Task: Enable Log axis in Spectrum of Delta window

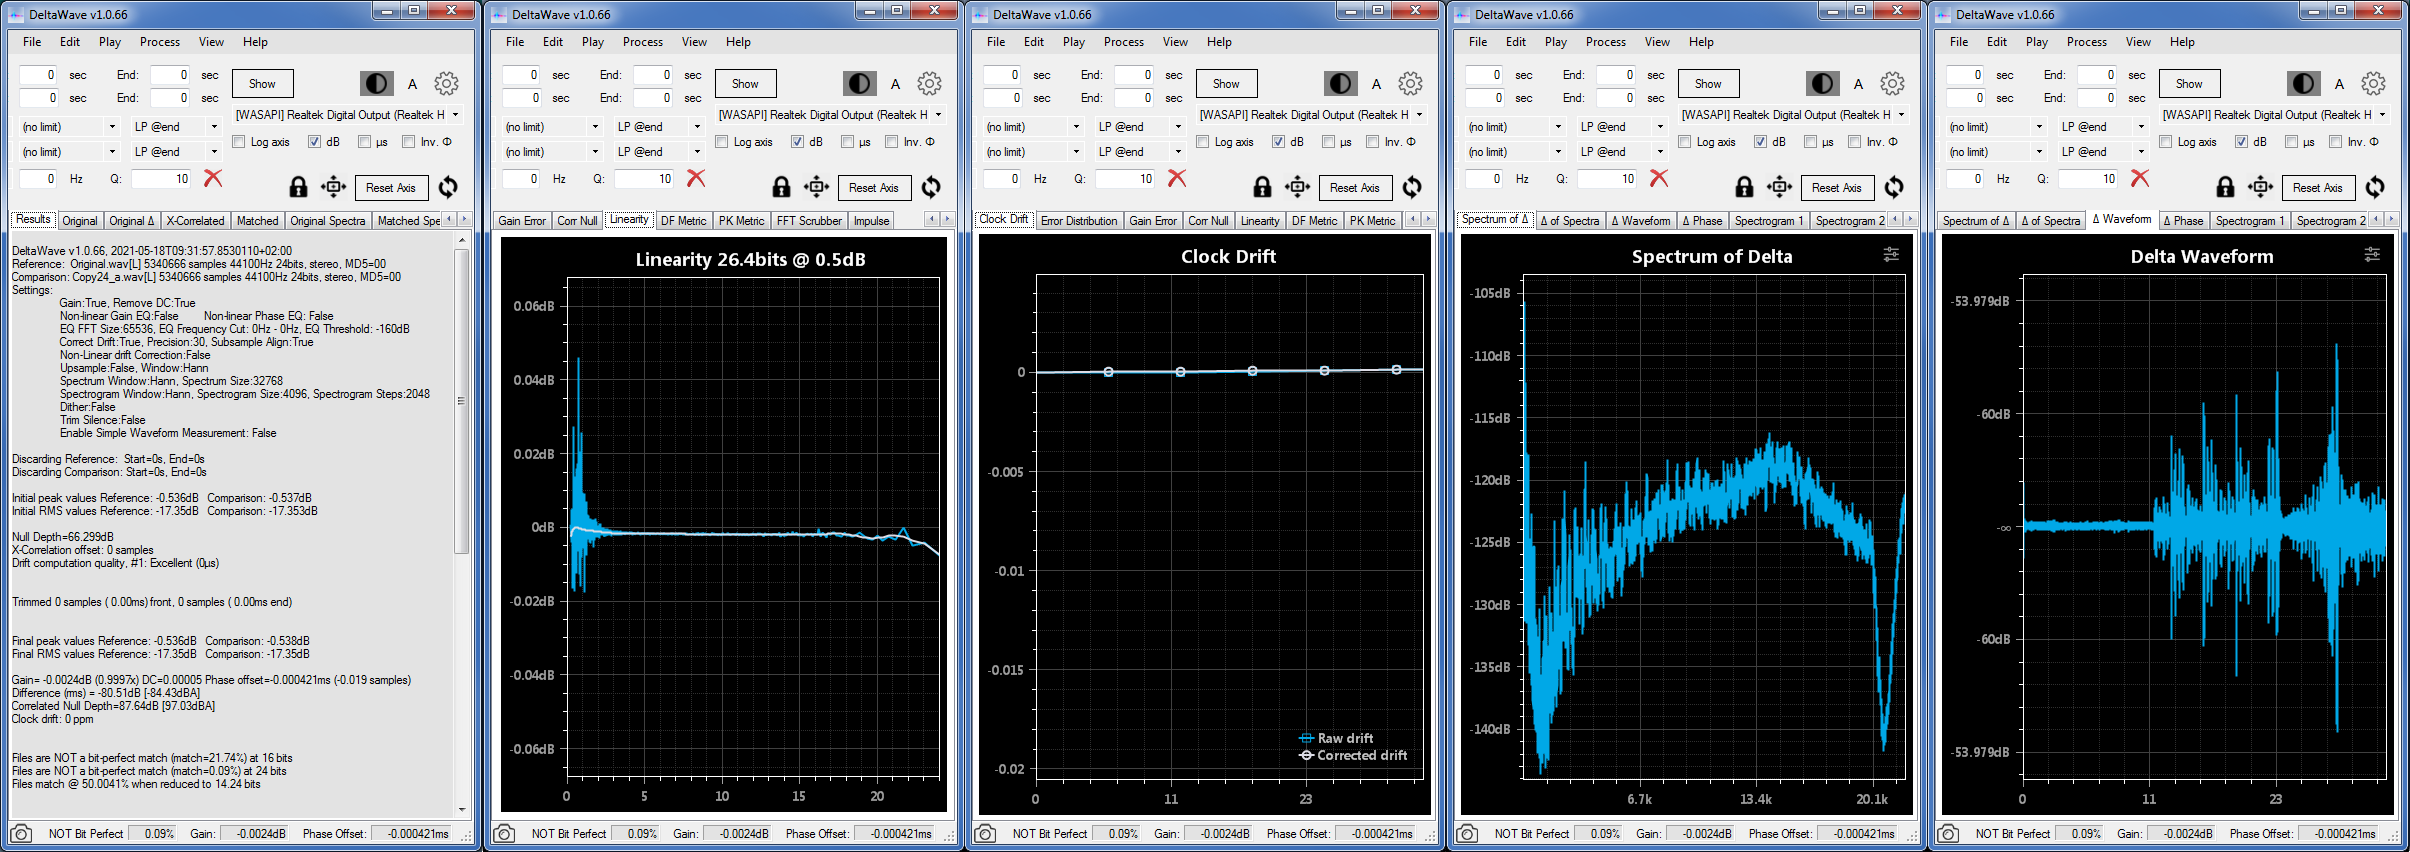Action: click(x=1685, y=142)
